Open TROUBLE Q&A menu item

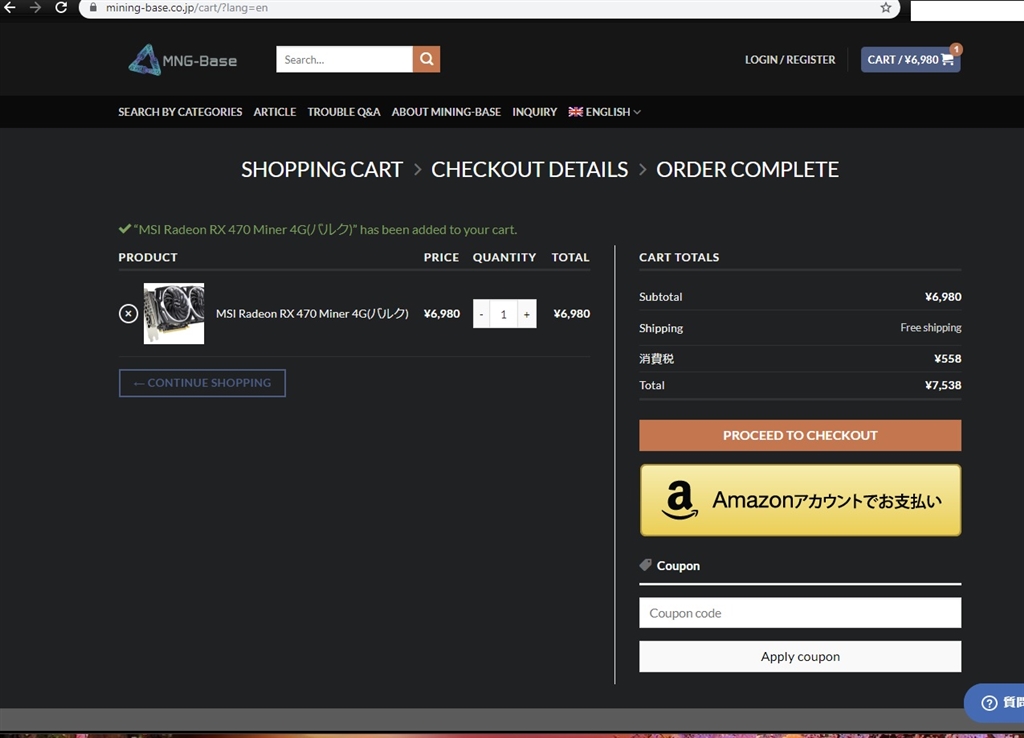tap(344, 112)
